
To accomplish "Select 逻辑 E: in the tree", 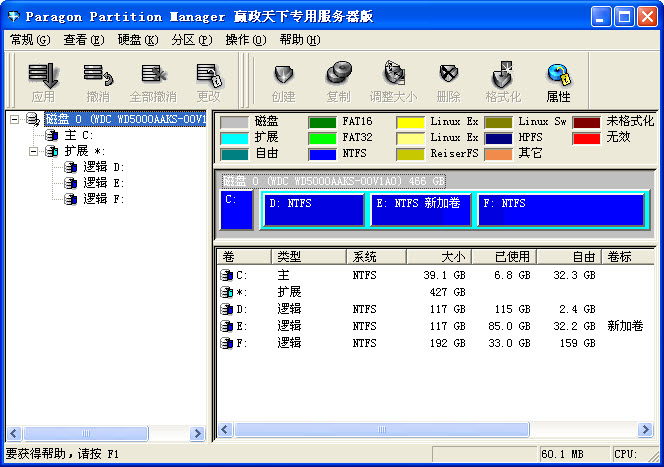I will click(x=103, y=183).
